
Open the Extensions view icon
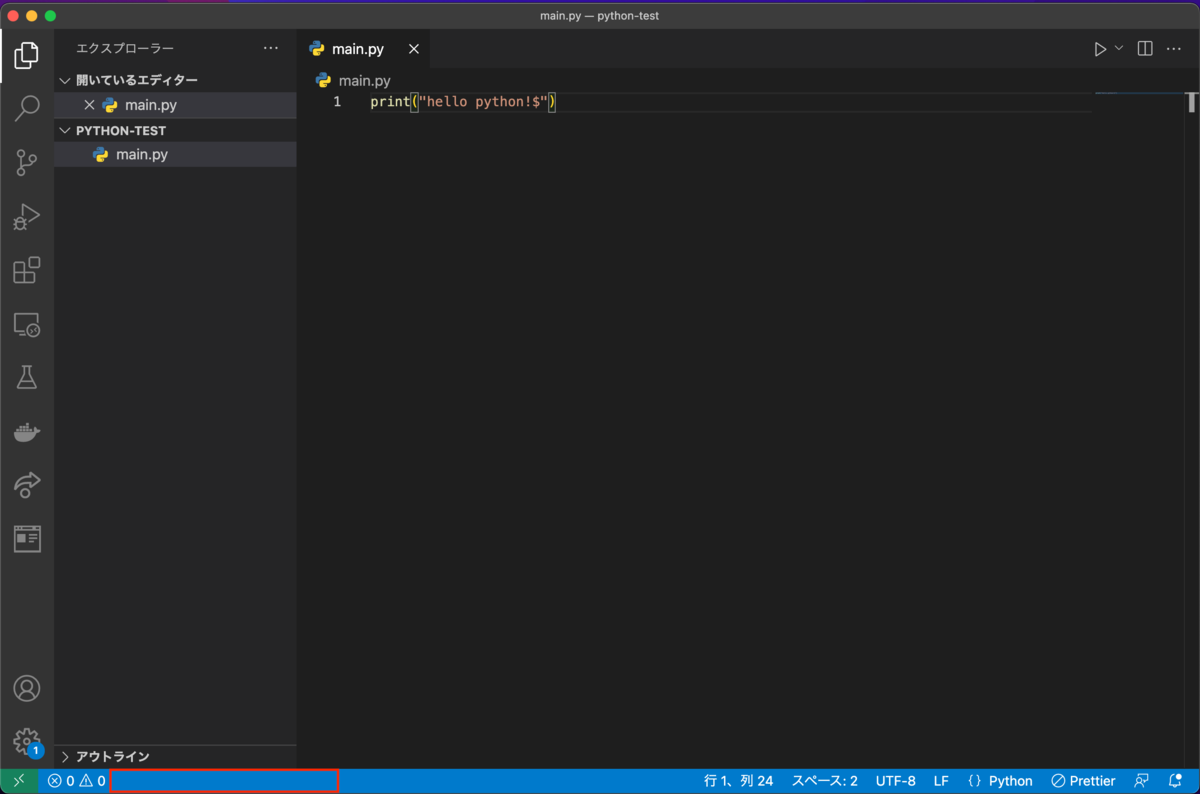coord(27,270)
